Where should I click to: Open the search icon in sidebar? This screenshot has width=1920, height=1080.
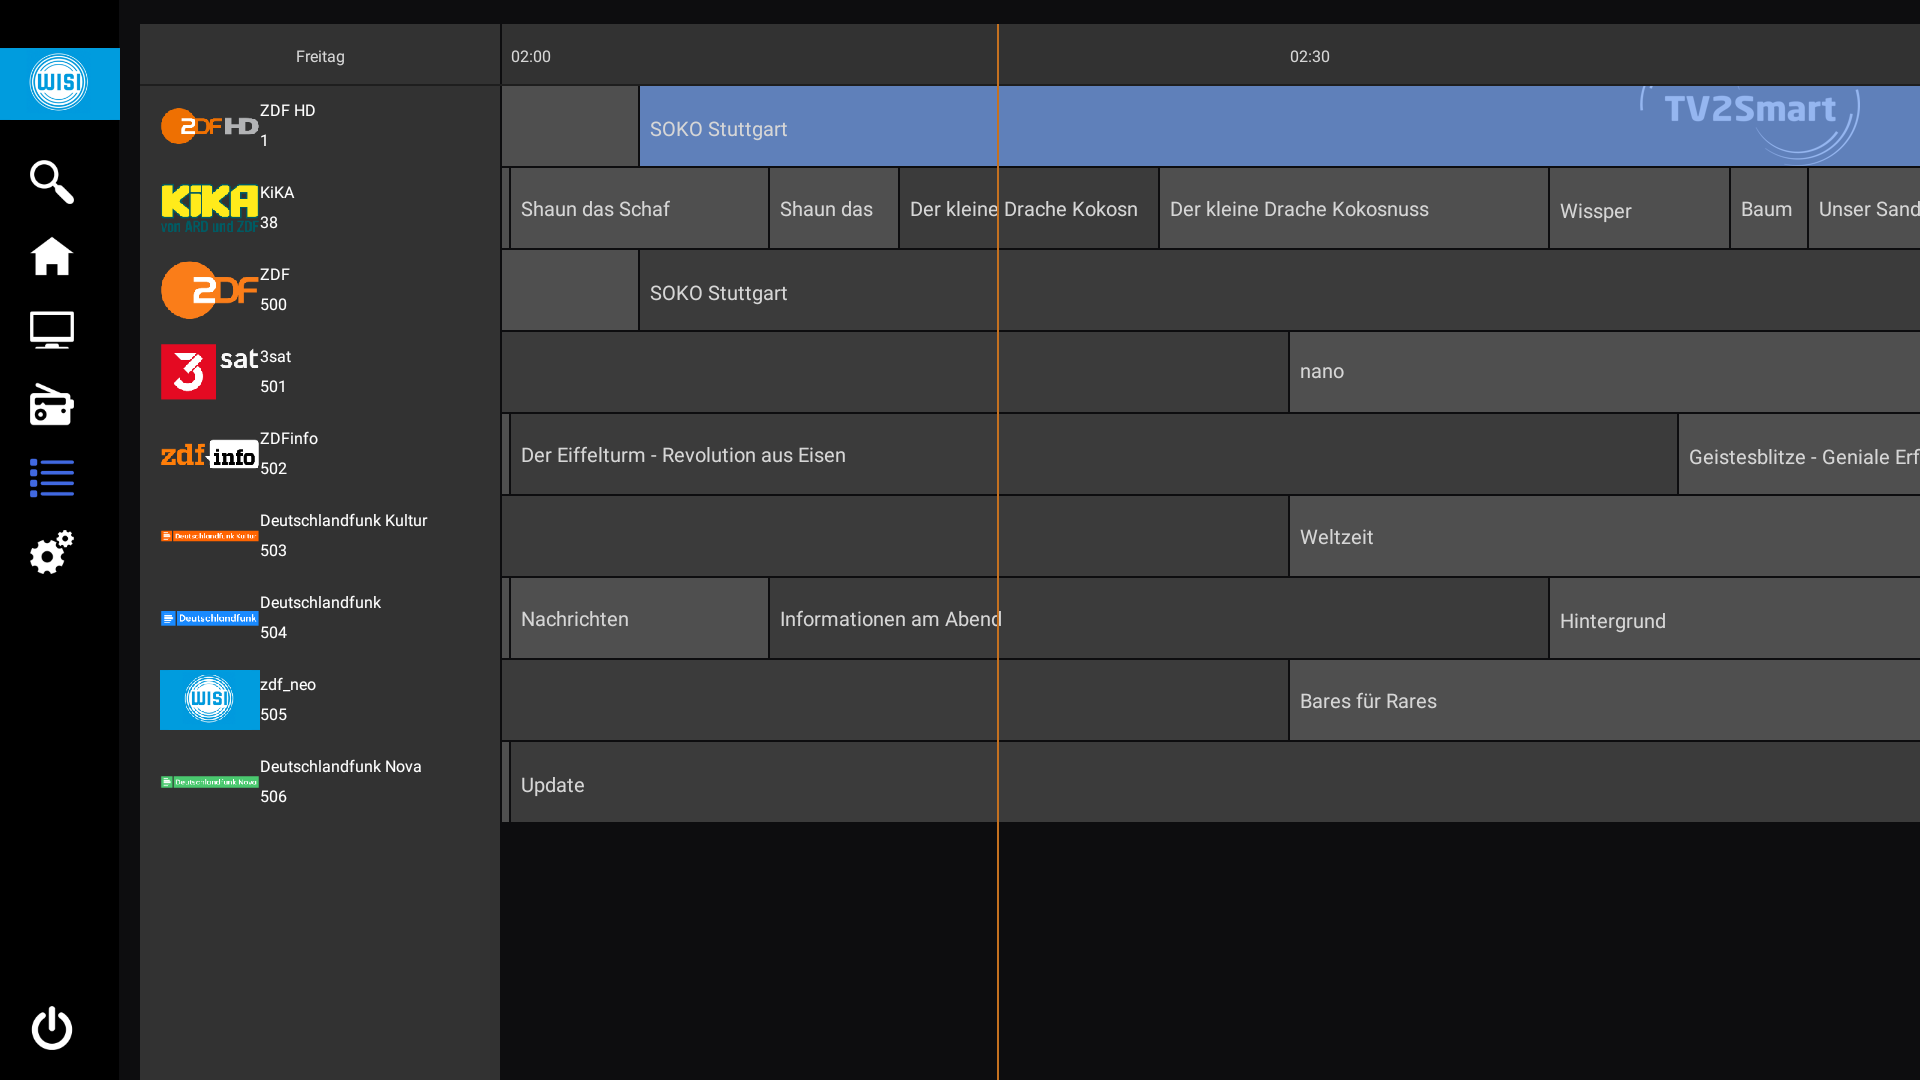click(x=52, y=182)
